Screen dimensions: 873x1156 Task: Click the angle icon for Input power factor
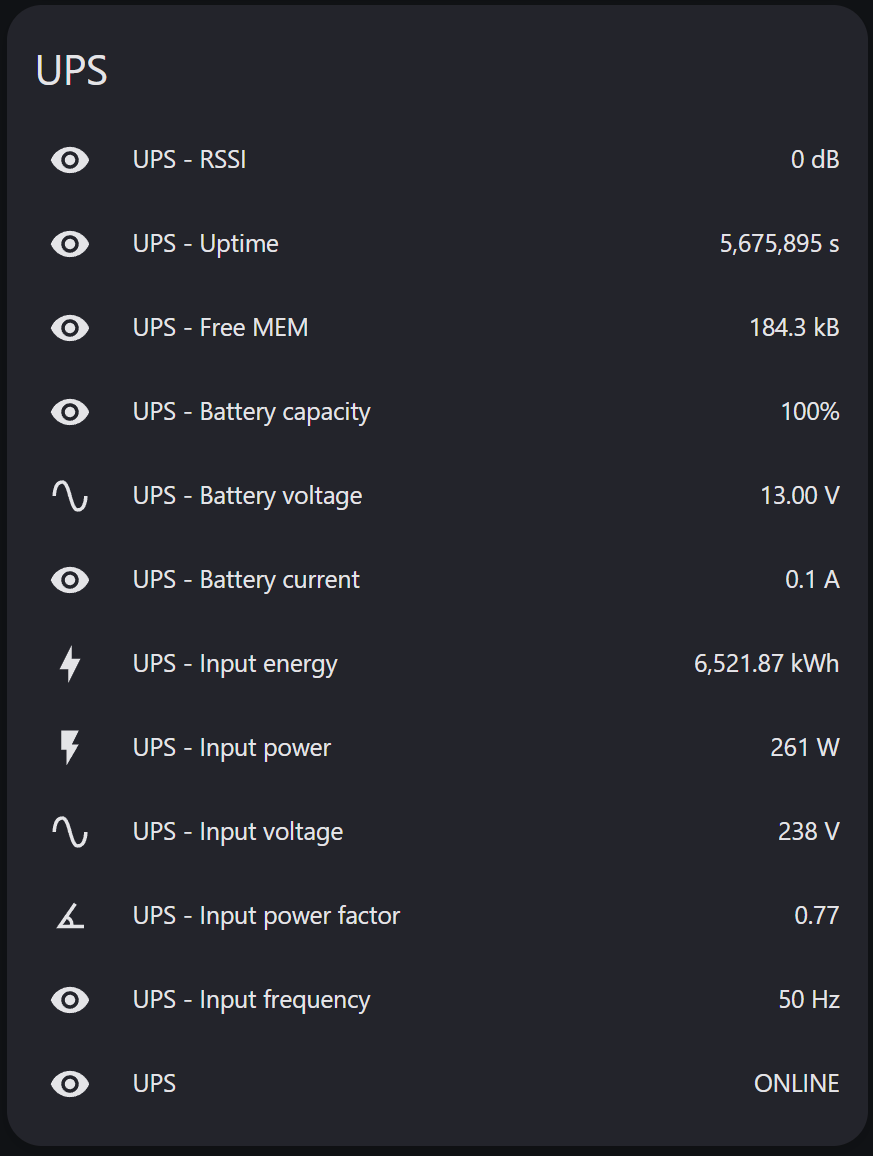(x=70, y=916)
